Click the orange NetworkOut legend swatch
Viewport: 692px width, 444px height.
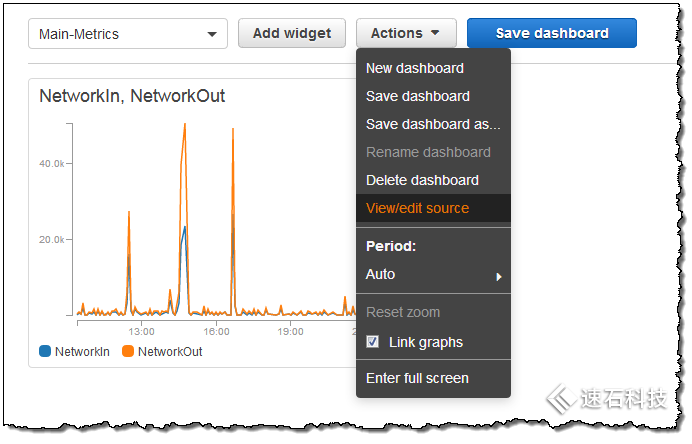click(128, 352)
